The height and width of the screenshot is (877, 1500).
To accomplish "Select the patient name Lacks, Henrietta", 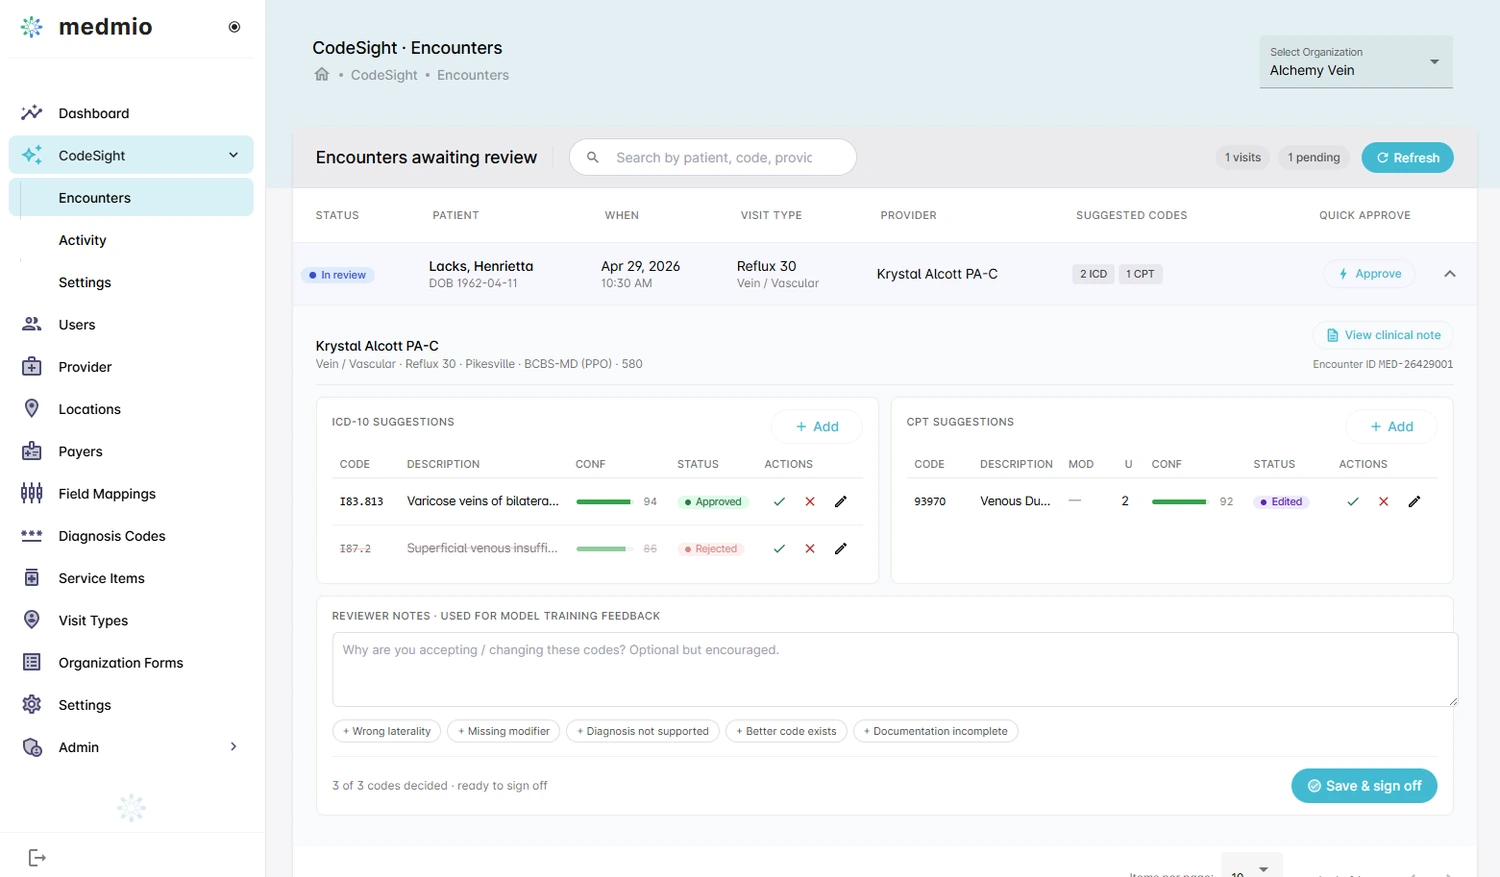I will point(481,266).
